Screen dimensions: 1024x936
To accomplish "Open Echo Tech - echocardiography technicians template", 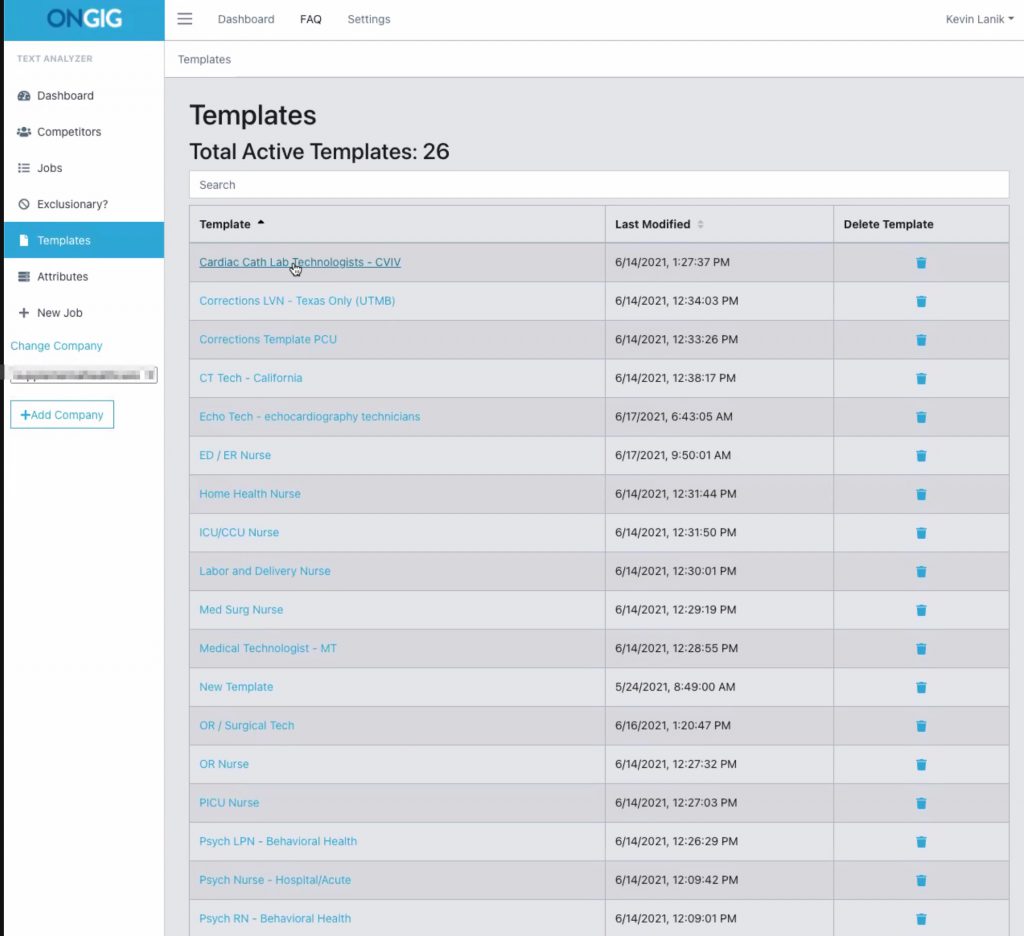I will pos(310,416).
